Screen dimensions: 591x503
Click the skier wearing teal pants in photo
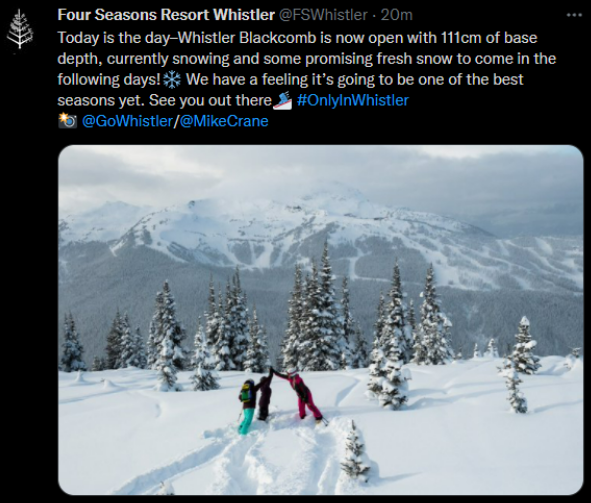coord(247,406)
